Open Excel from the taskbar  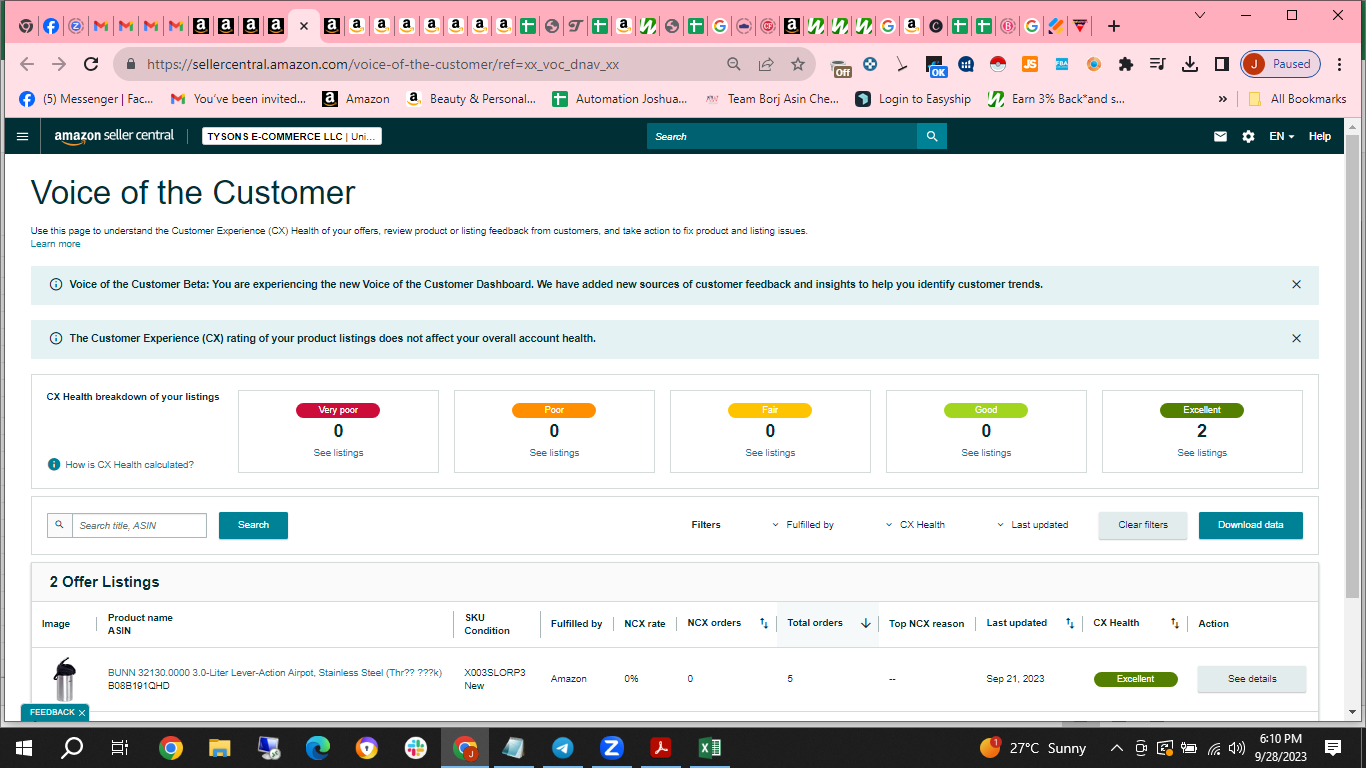[709, 748]
